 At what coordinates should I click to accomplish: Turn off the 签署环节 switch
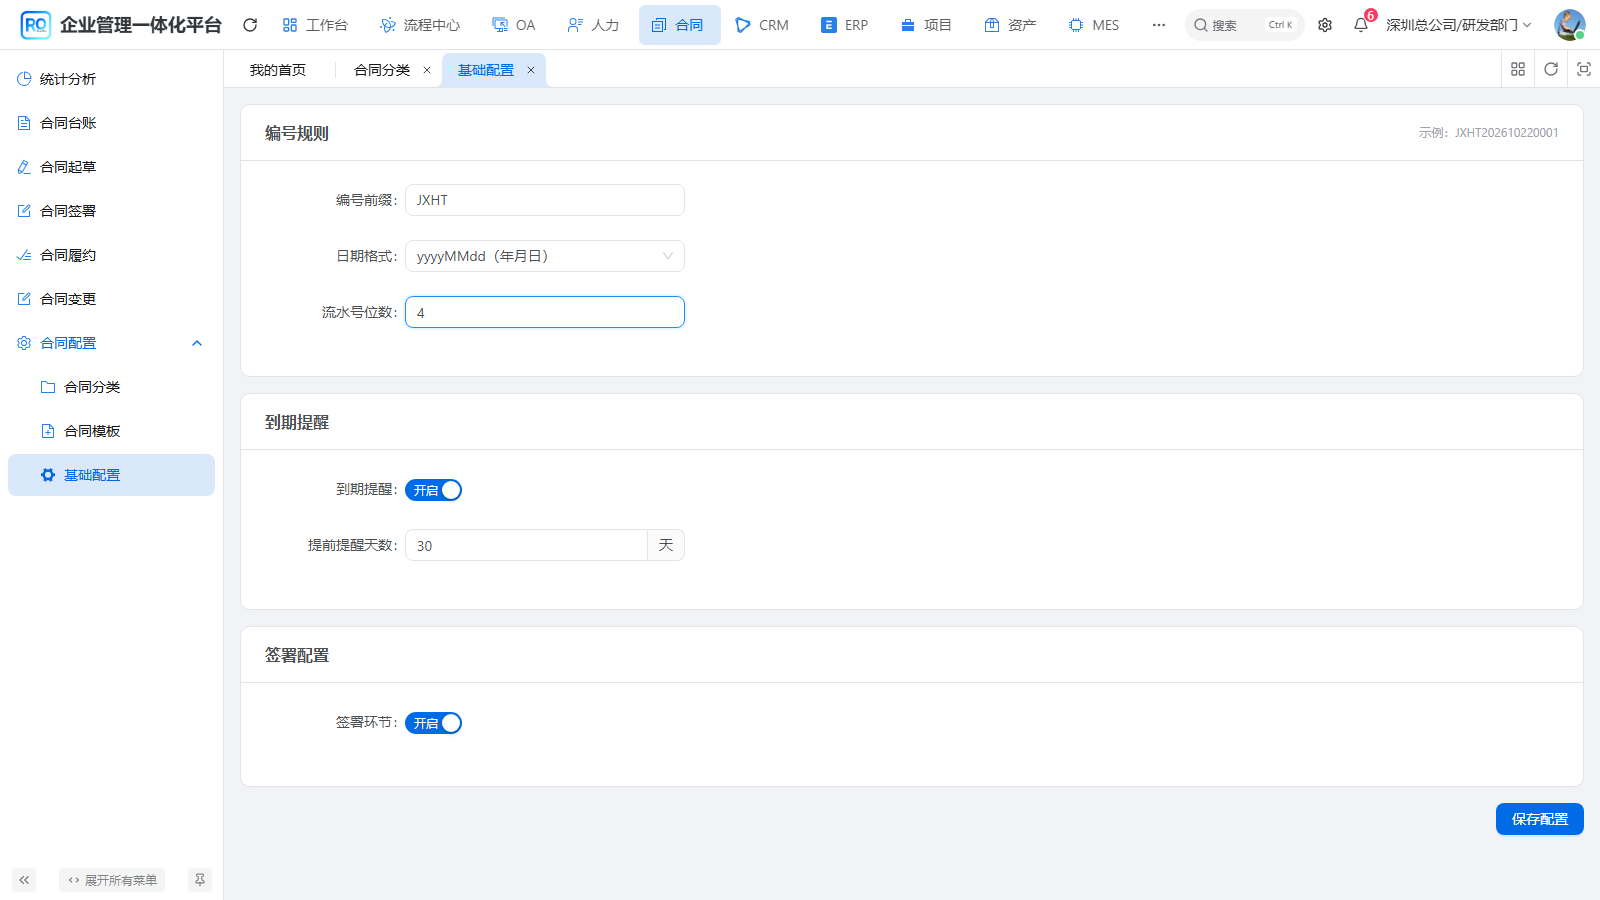point(433,723)
